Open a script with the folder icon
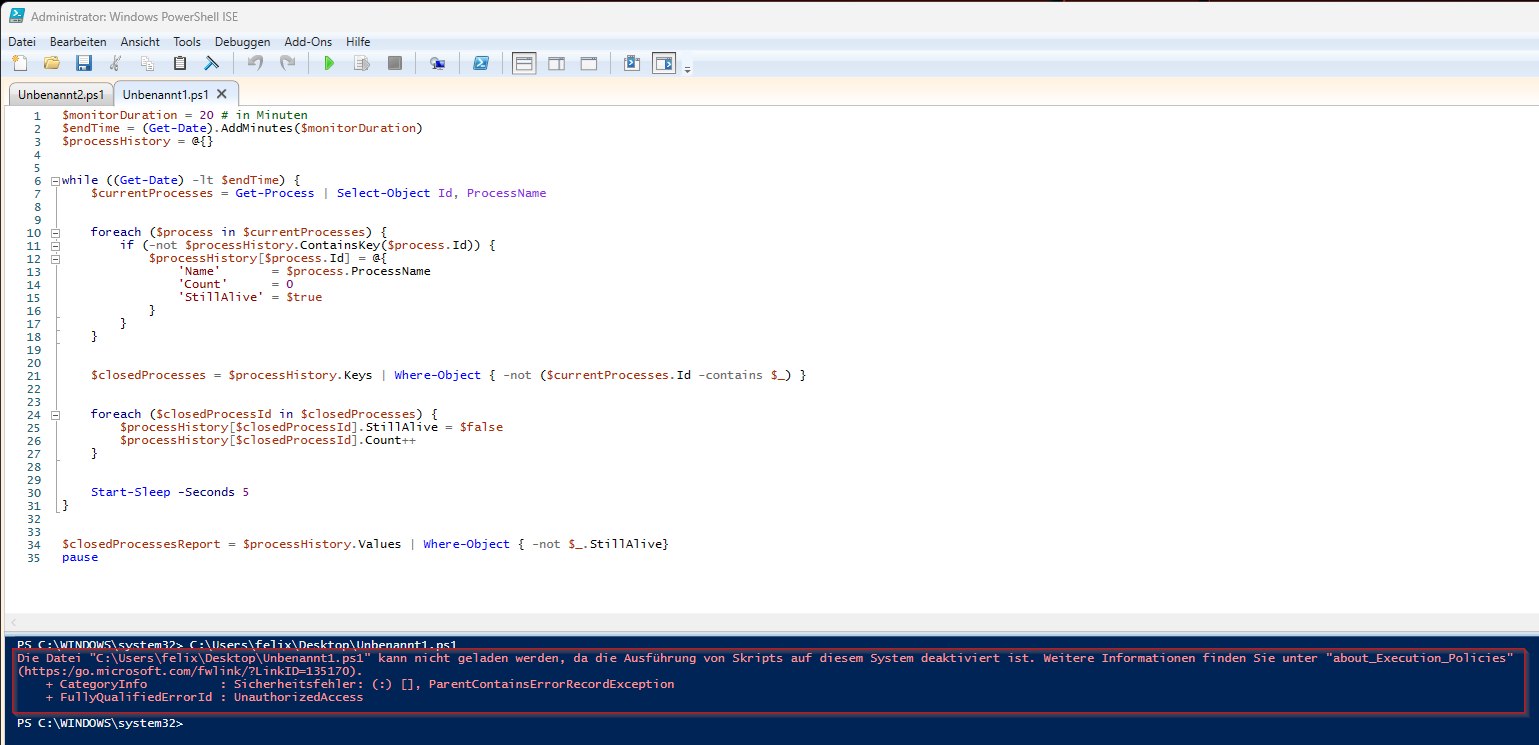This screenshot has height=745, width=1539. 51,64
